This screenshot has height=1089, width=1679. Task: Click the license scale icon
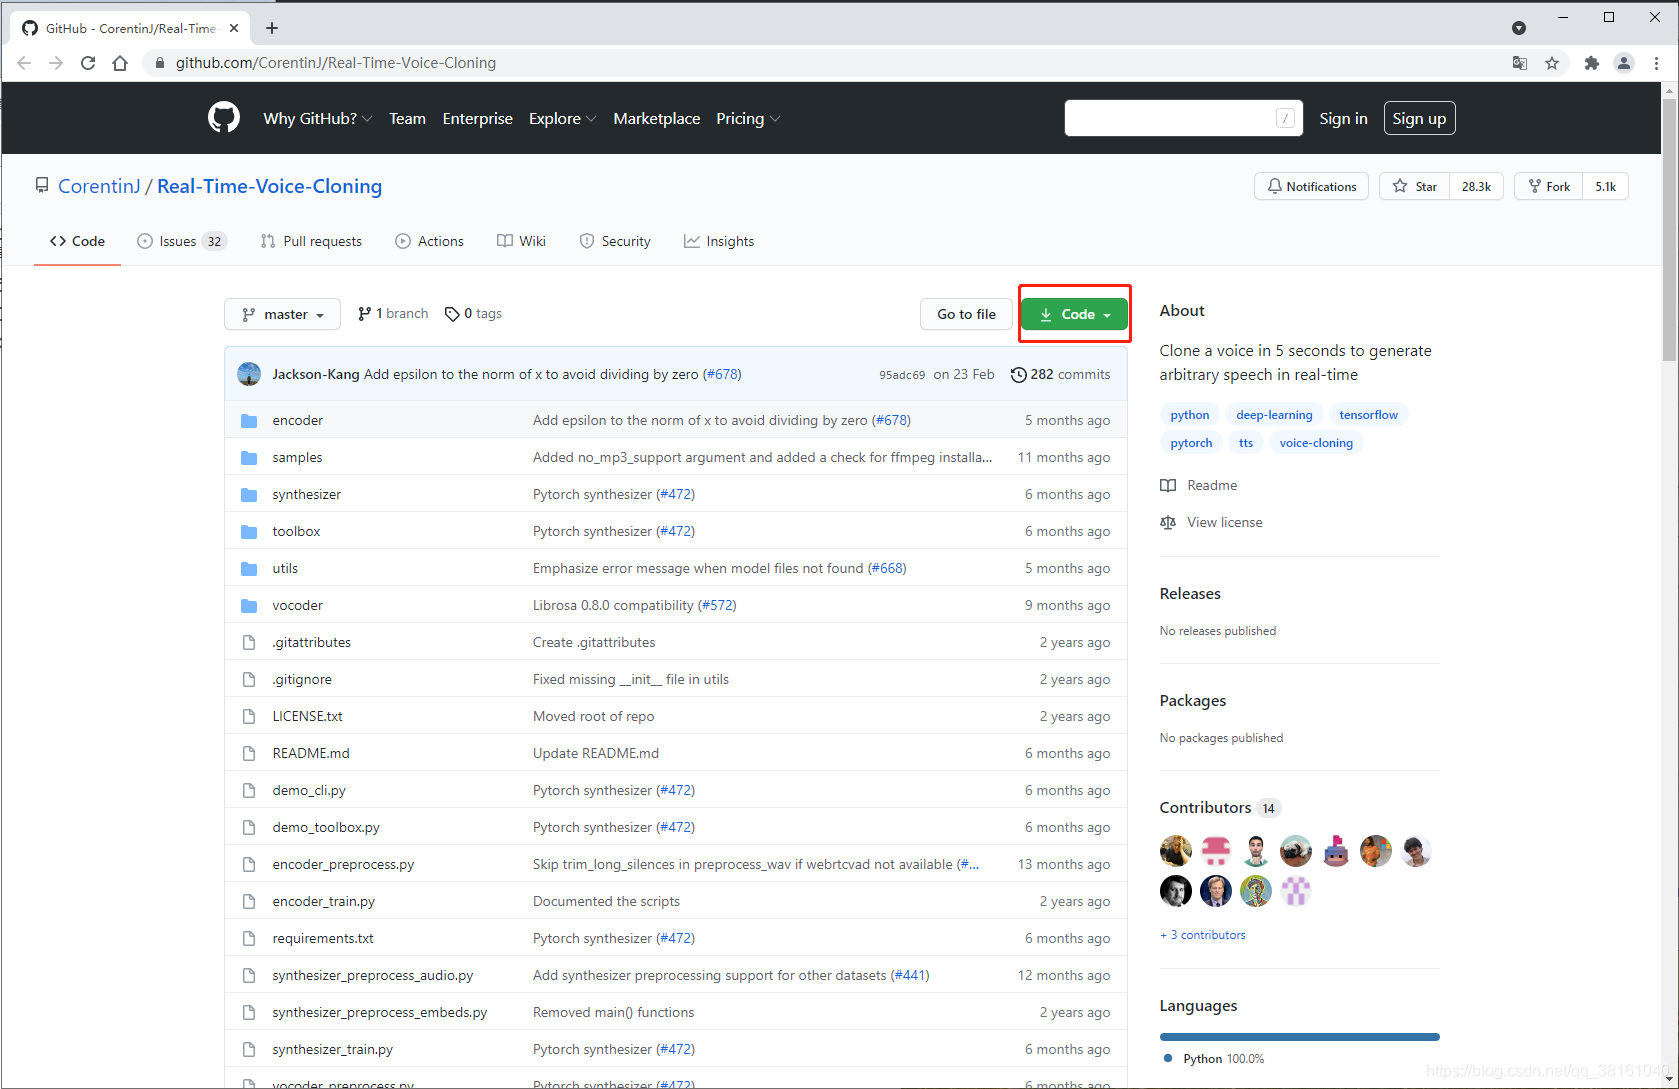pyautogui.click(x=1168, y=522)
